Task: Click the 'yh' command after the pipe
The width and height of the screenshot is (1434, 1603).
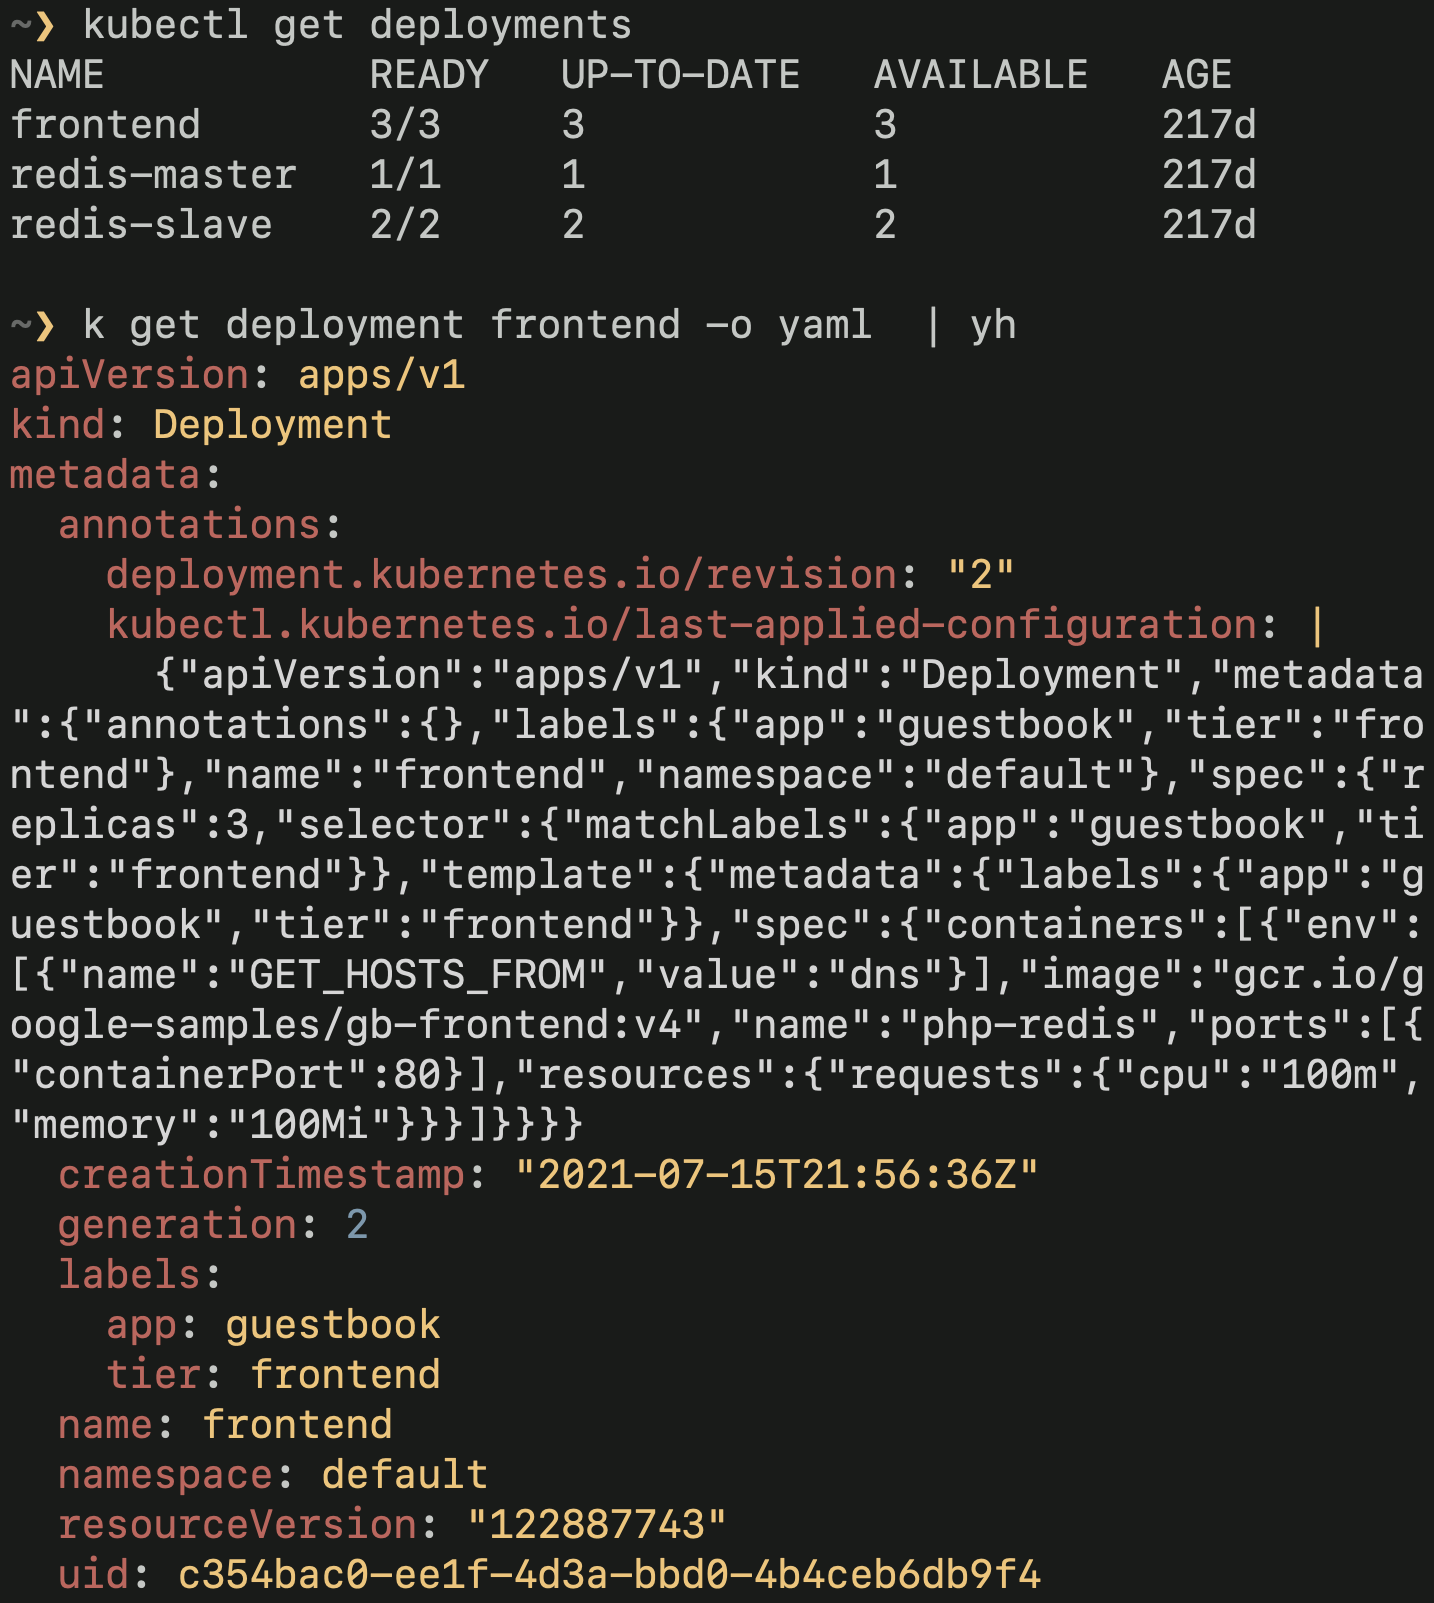Action: tap(993, 325)
